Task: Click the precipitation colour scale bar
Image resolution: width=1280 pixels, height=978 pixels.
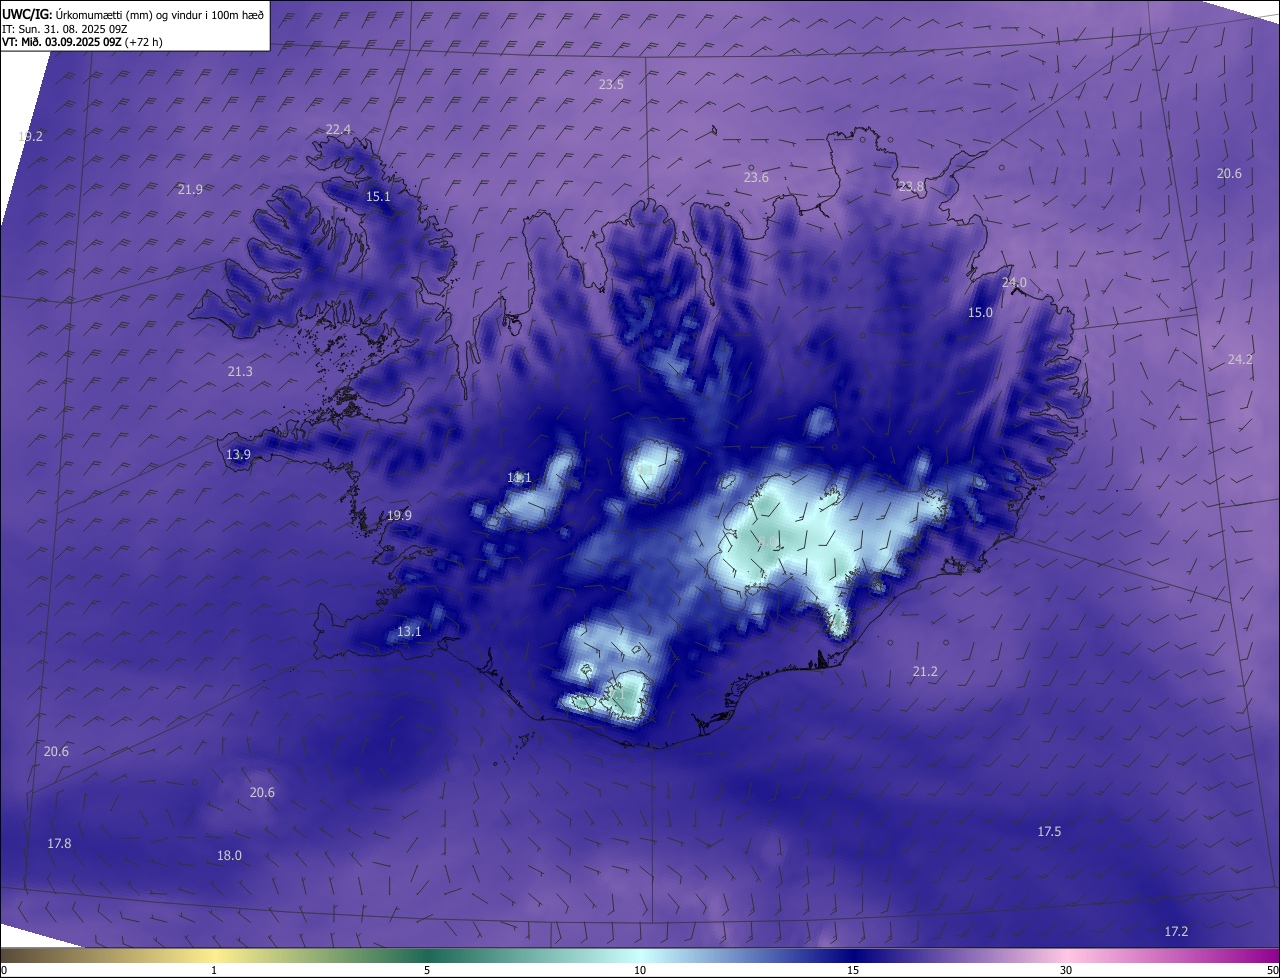Action: click(640, 956)
